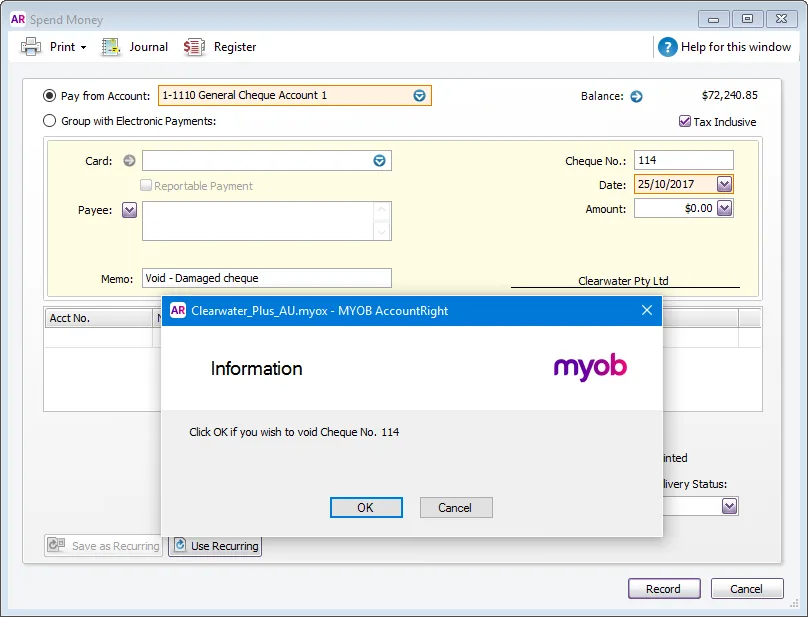This screenshot has width=808, height=617.
Task: Open the Delivery Status dropdown
Action: [x=729, y=506]
